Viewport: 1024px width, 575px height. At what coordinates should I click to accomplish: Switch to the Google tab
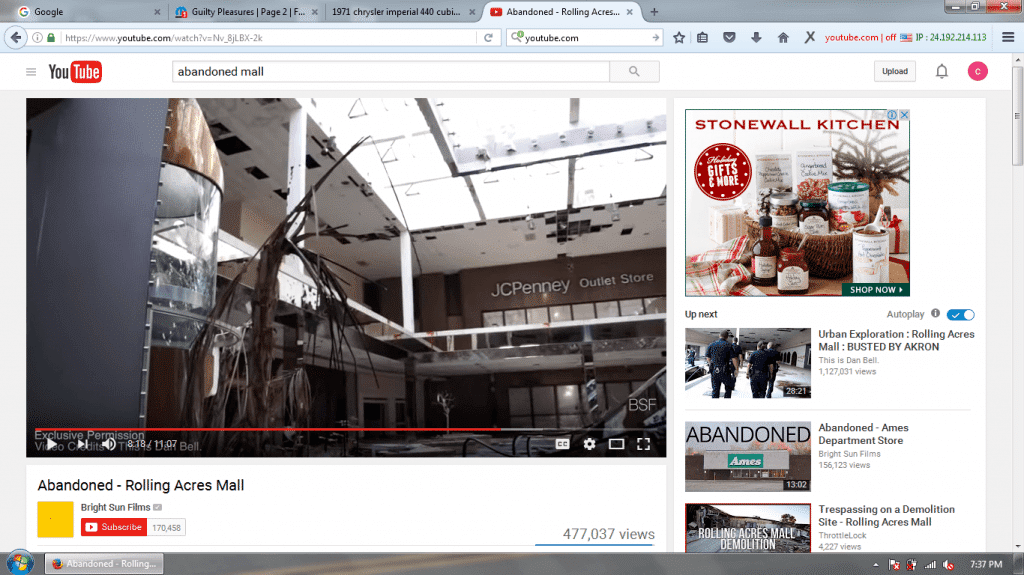(x=85, y=12)
